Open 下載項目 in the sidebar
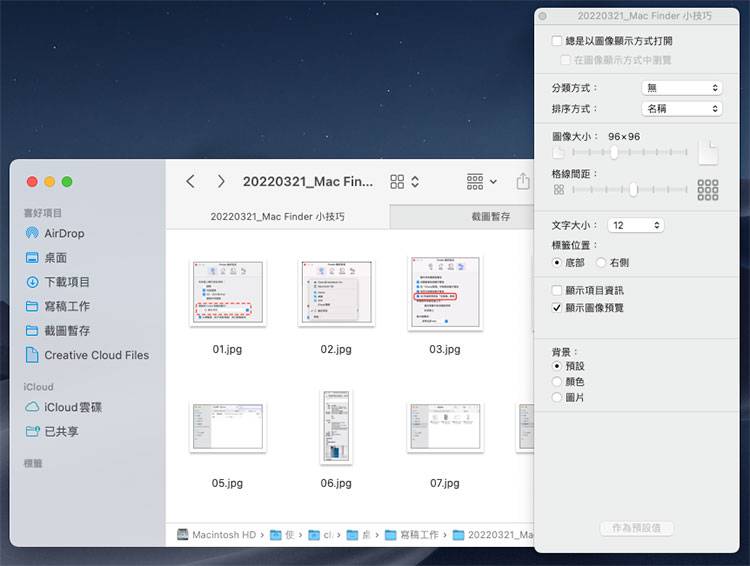The height and width of the screenshot is (566, 750). (x=66, y=282)
